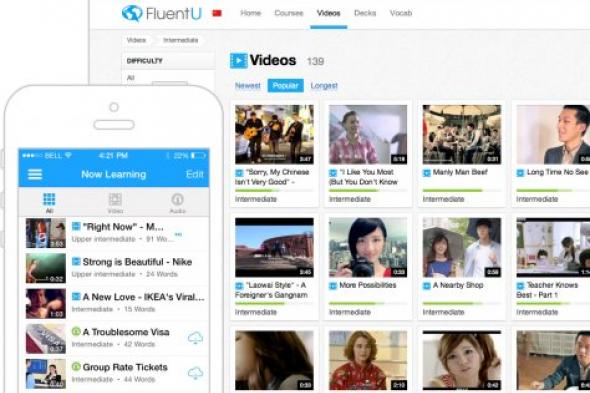The height and width of the screenshot is (393, 590).
Task: Open the Decks tab
Action: [365, 13]
